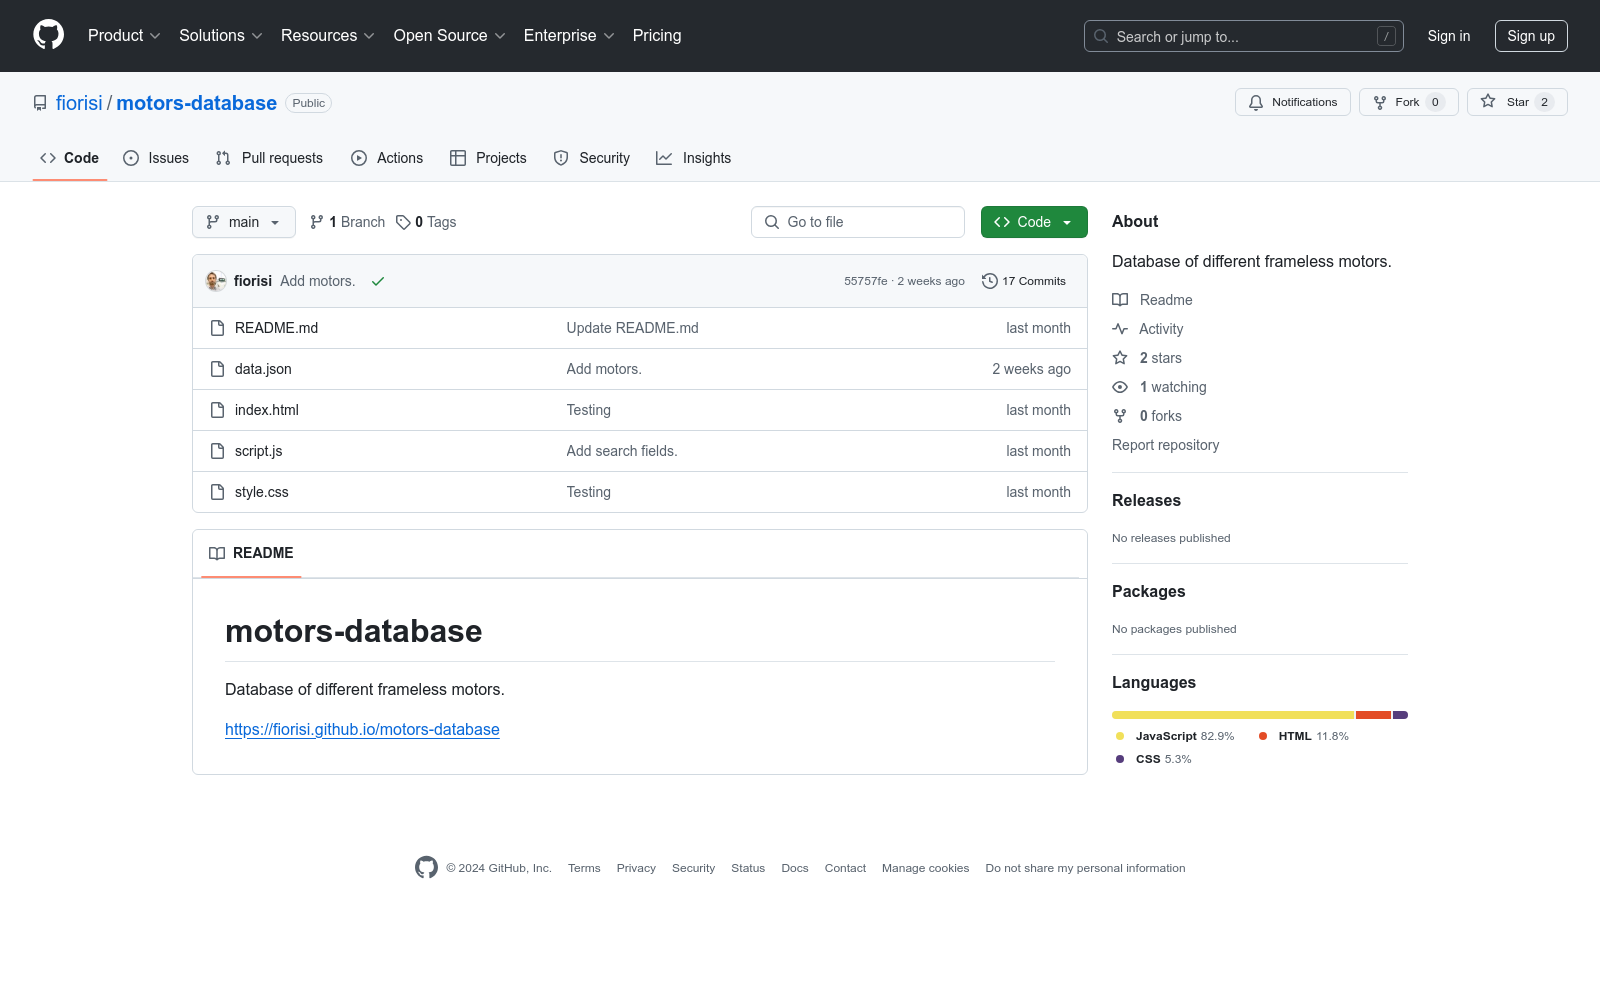Expand the Solutions menu
Image resolution: width=1600 pixels, height=1000 pixels.
(221, 35)
